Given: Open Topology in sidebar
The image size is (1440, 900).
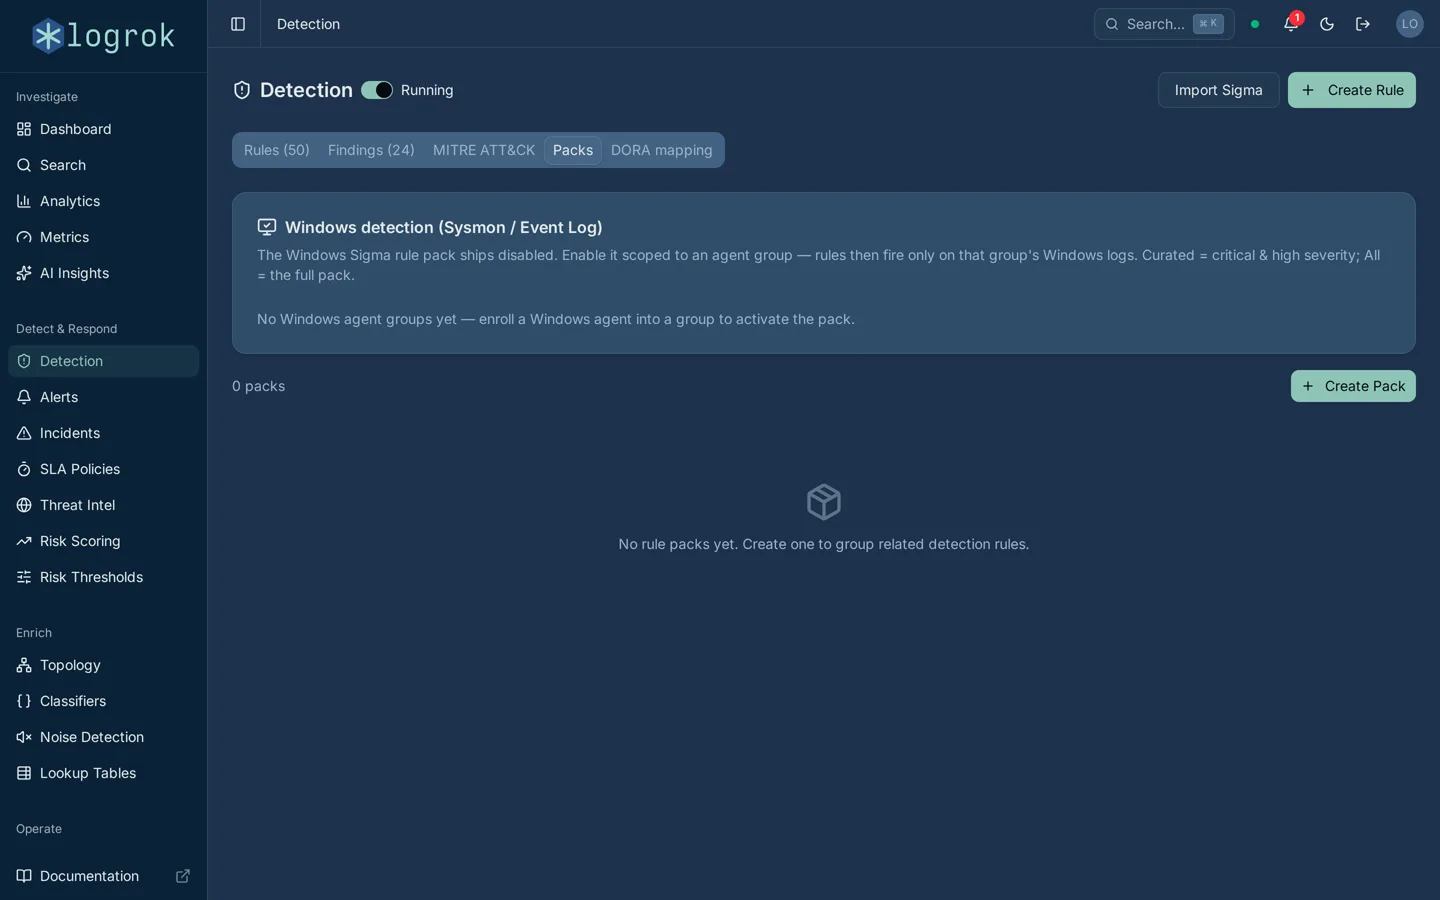Looking at the screenshot, I should [x=103, y=665].
